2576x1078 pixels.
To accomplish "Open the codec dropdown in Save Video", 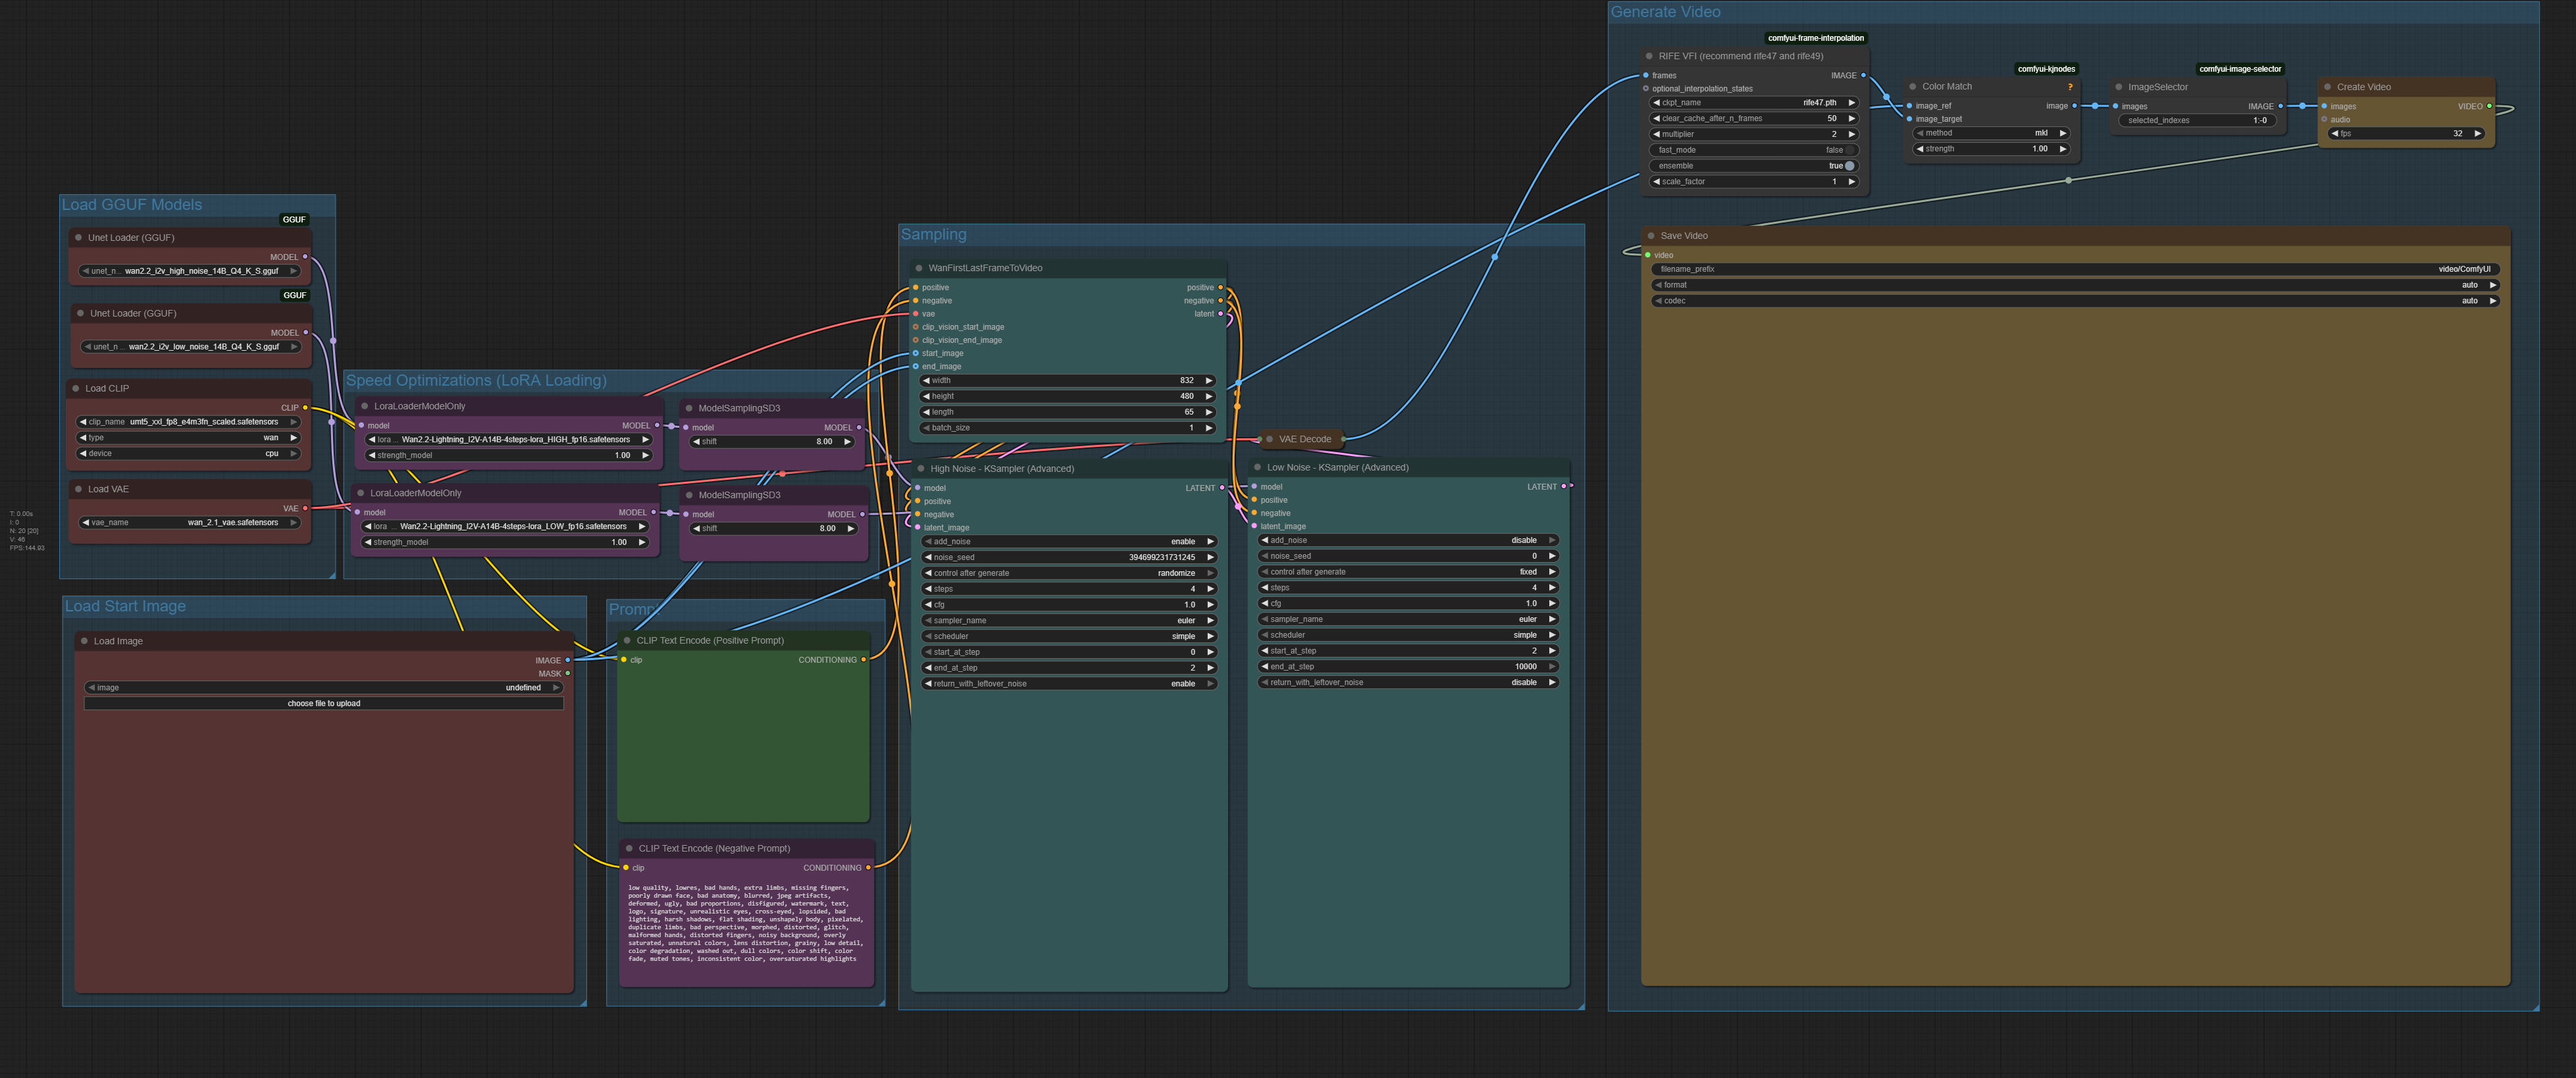I will [x=2075, y=301].
